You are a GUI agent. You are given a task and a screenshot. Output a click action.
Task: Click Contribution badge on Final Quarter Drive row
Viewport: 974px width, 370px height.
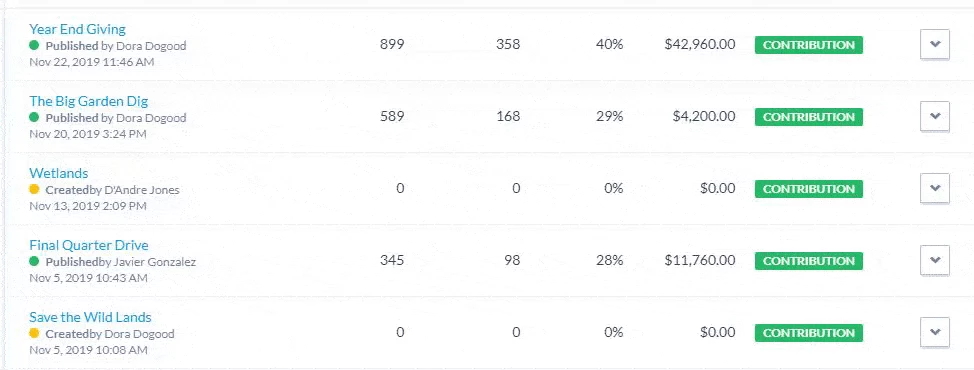(809, 261)
